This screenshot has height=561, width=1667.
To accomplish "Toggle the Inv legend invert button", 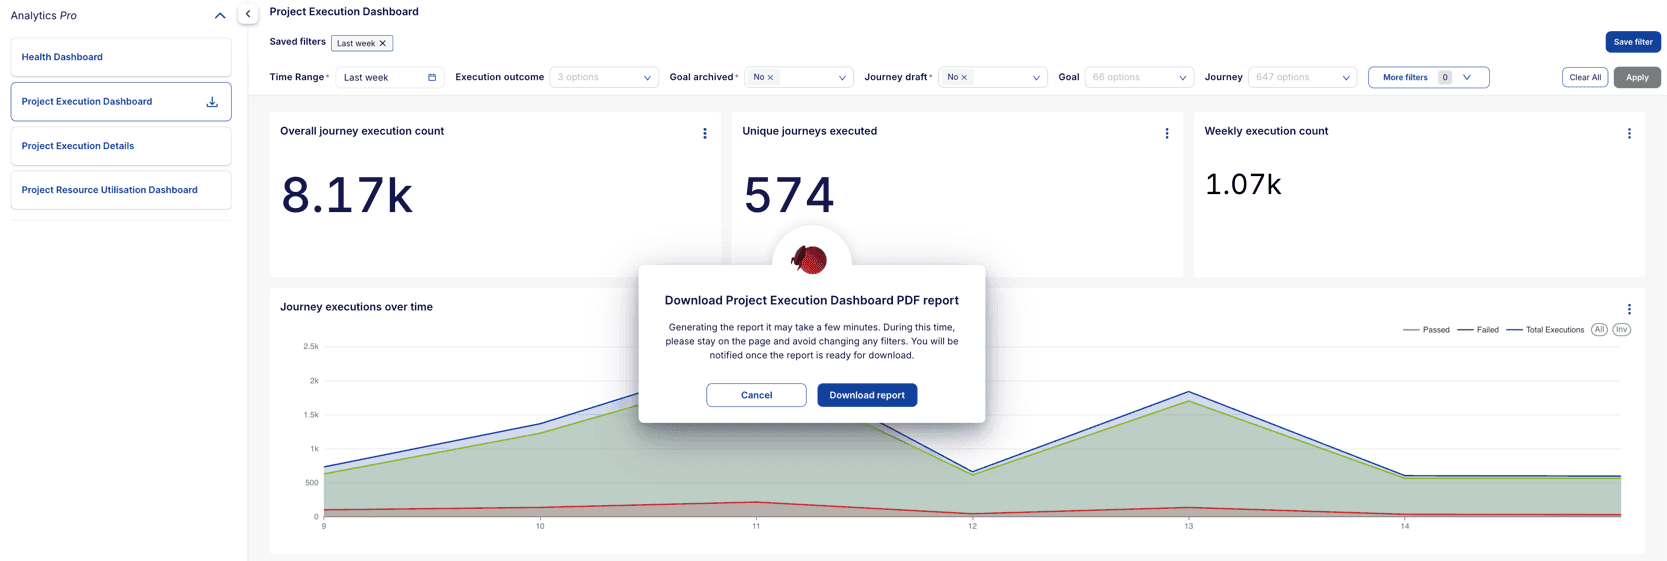I will point(1621,330).
